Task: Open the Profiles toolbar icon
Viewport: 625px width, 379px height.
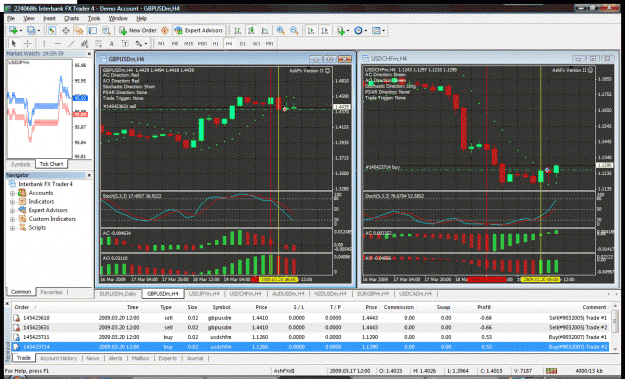Action: pyautogui.click(x=31, y=30)
